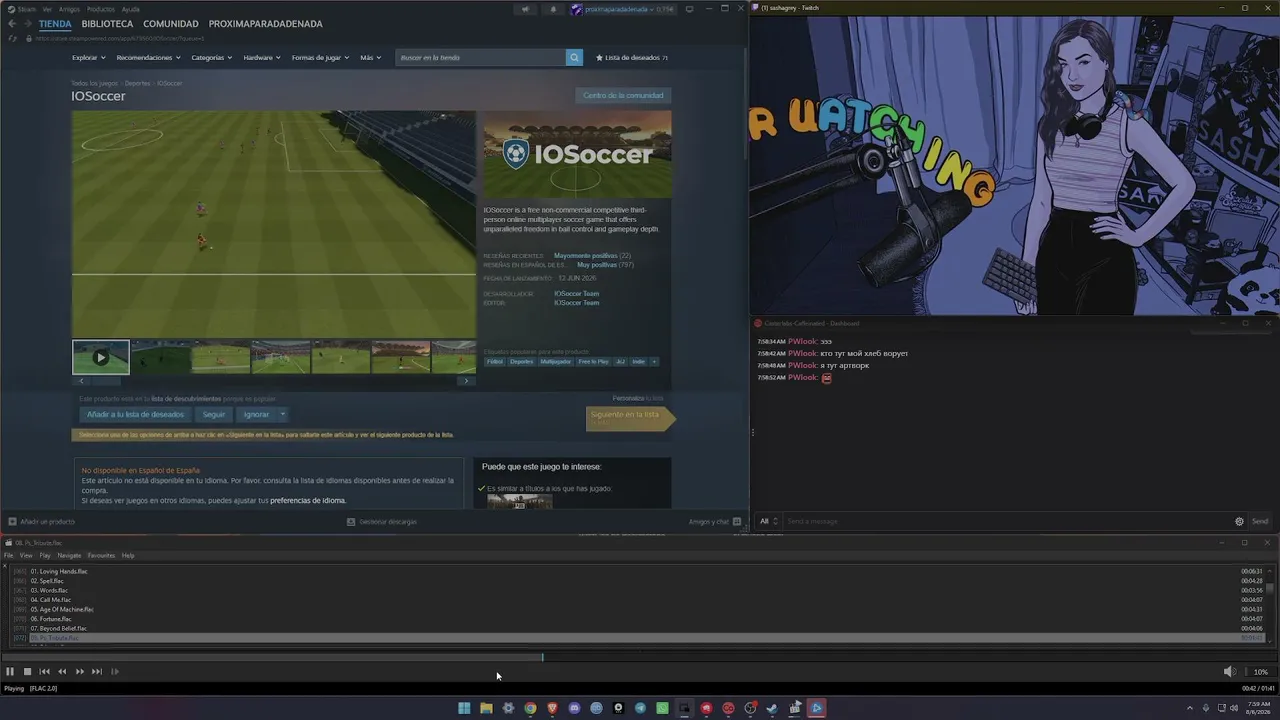Go back with Steam's back arrow
Viewport: 1280px width, 720px height.
pos(12,24)
